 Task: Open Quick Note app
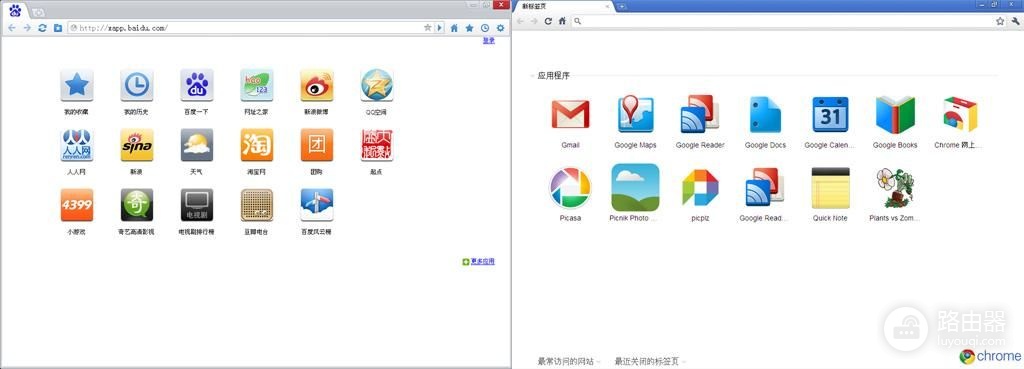[x=830, y=187]
